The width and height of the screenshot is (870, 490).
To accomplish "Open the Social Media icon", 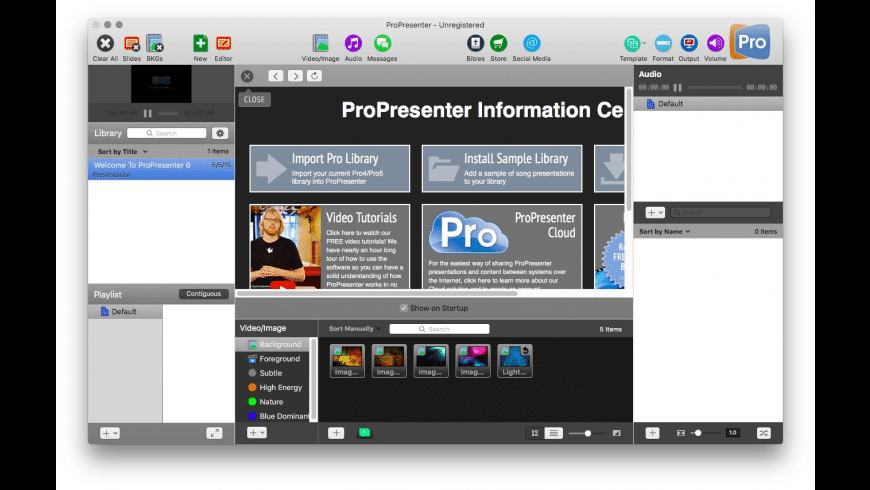I will click(532, 43).
